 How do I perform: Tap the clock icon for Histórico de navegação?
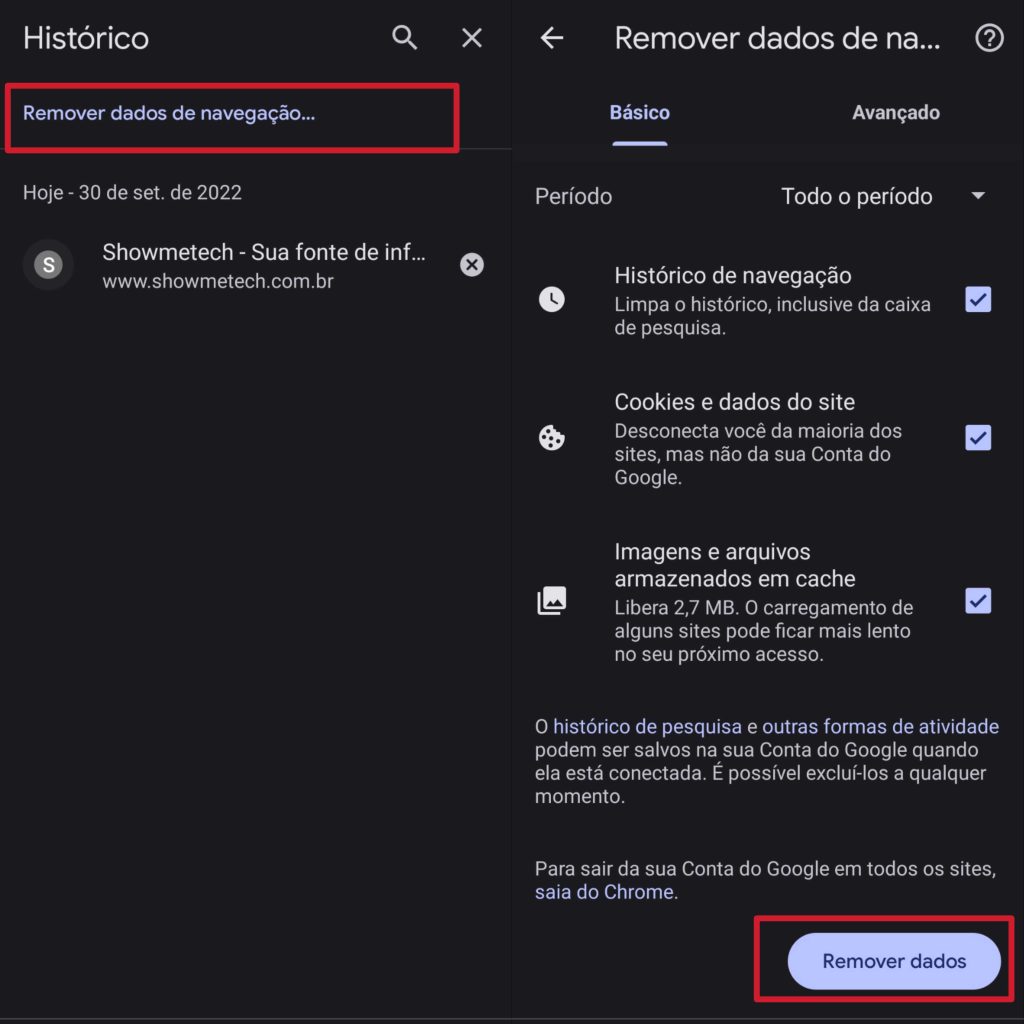551,299
